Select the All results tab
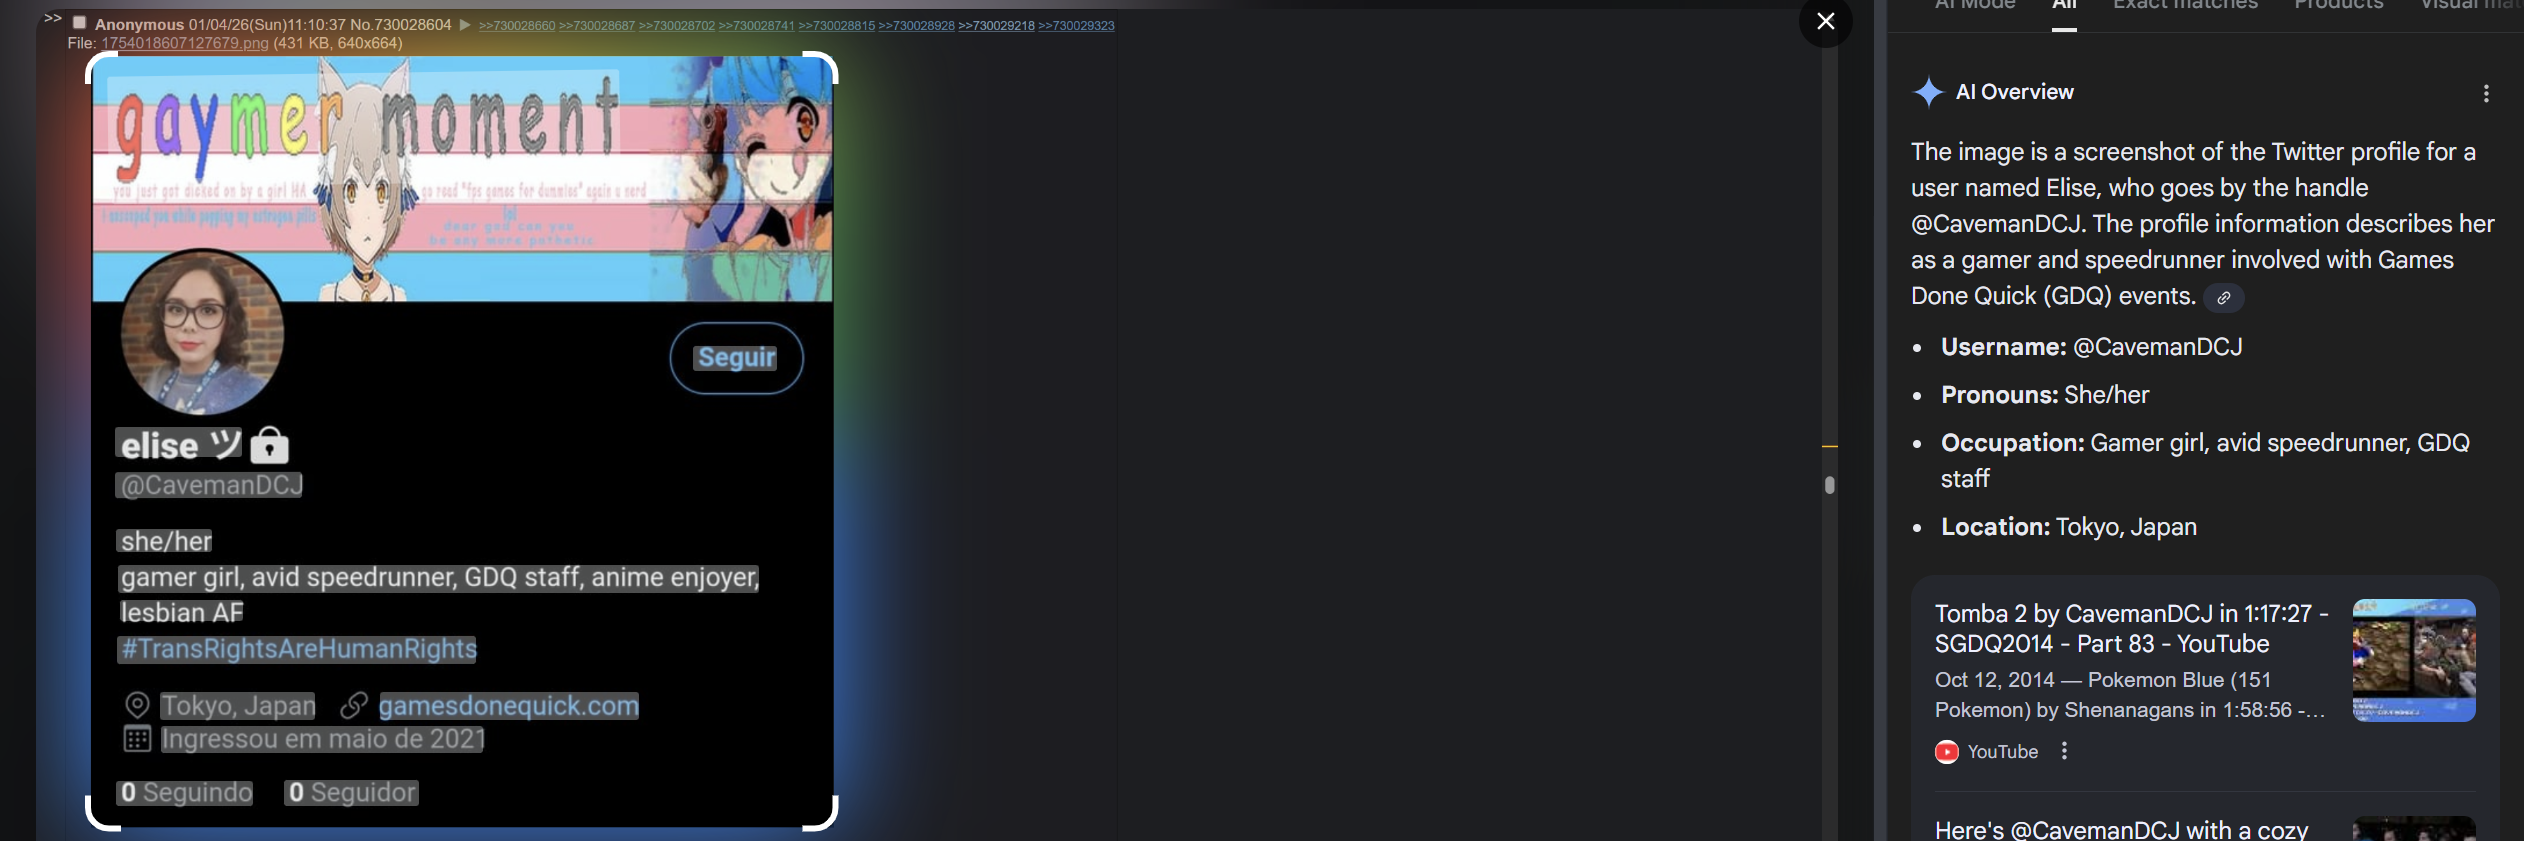Screen dimensions: 2524x841 click(x=2064, y=5)
